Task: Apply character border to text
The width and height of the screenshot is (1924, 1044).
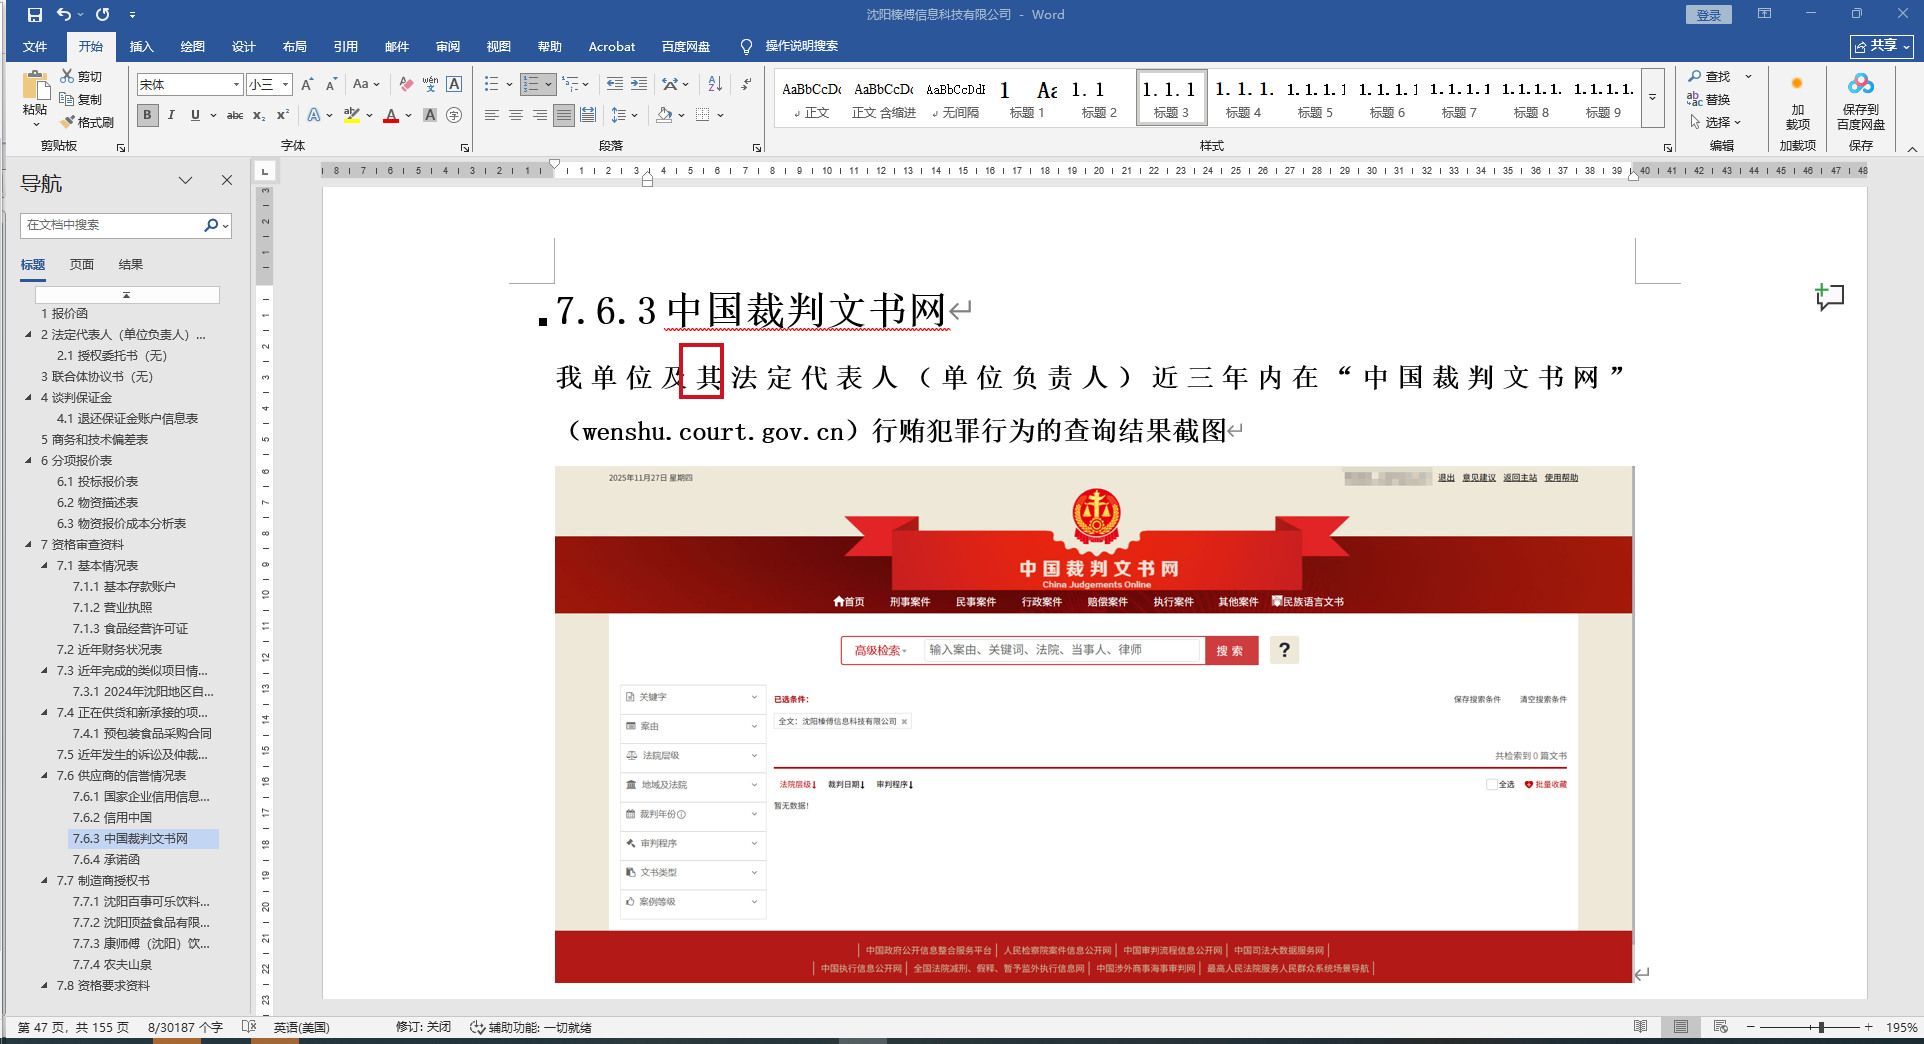Action: click(x=454, y=85)
